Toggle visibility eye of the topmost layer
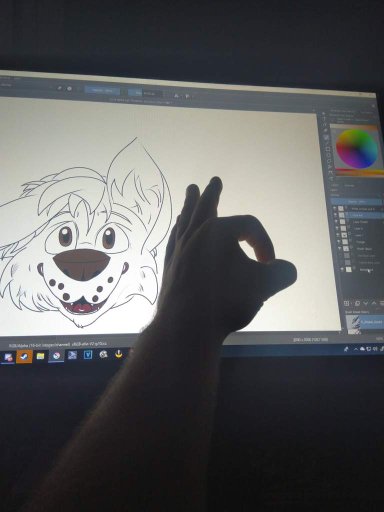Screen dimensions: 384x512 [x=335, y=208]
